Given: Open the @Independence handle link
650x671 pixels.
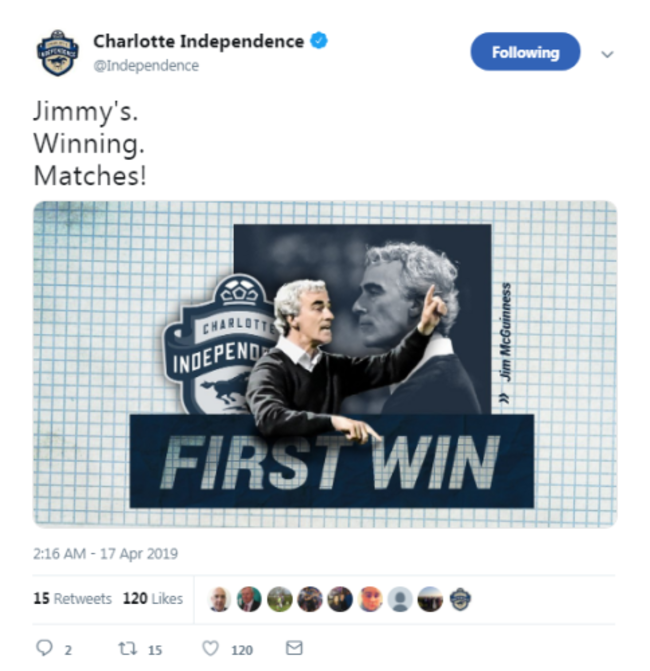Looking at the screenshot, I should click(x=146, y=66).
